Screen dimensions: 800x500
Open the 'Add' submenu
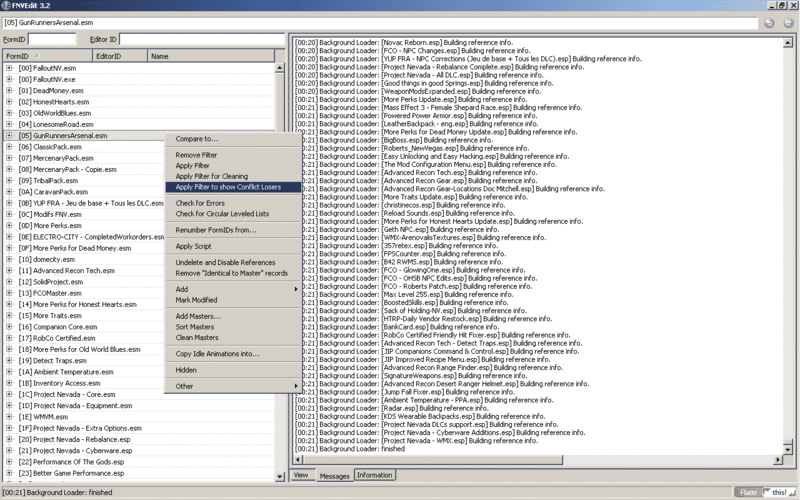pyautogui.click(x=233, y=289)
